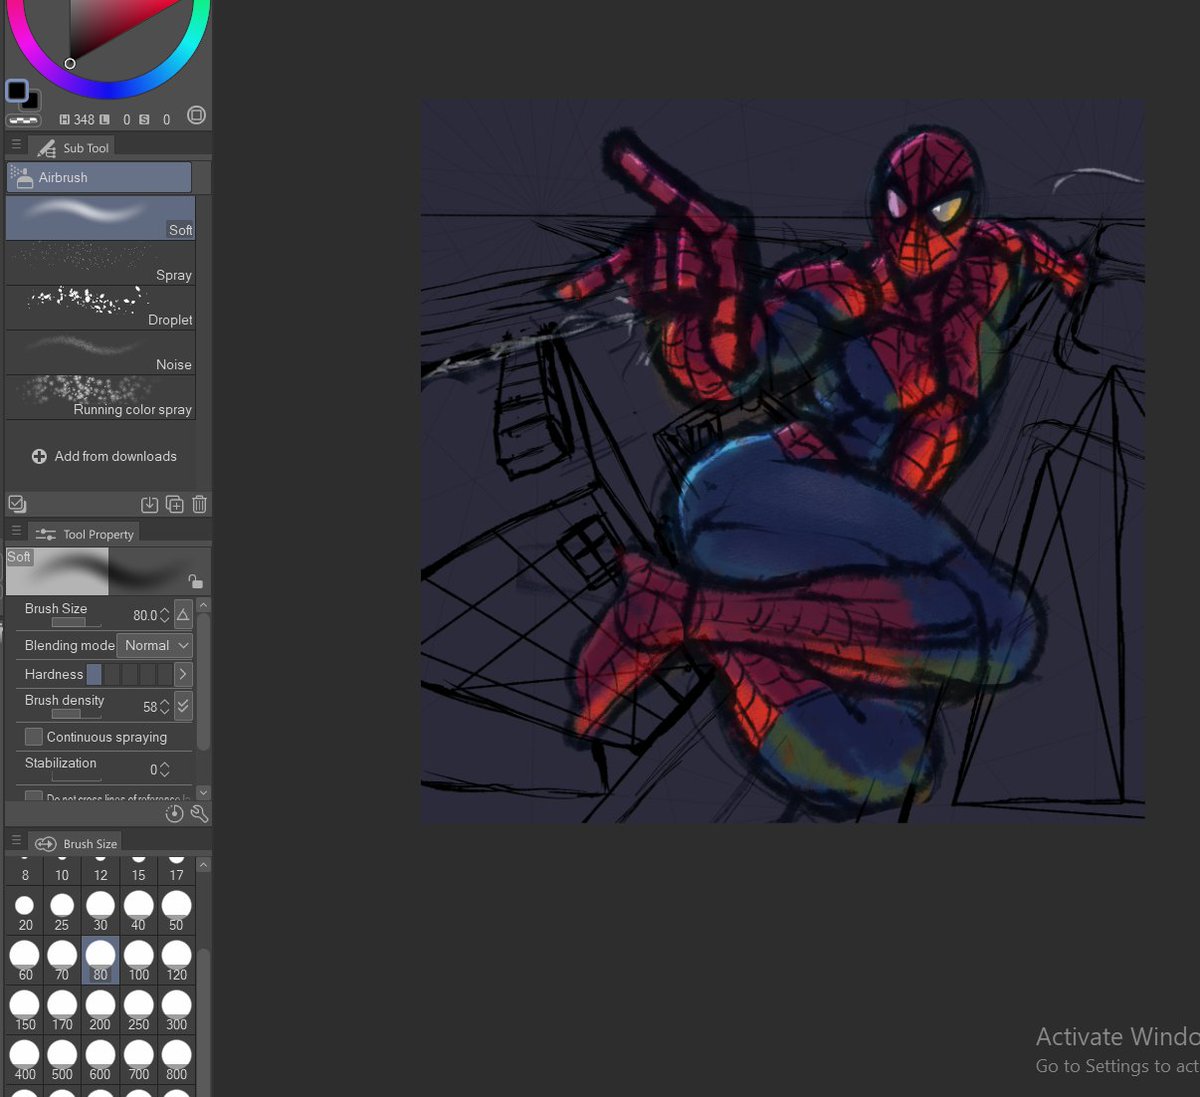Enable the Continuous spraying checkbox
The width and height of the screenshot is (1200, 1097).
pos(34,737)
